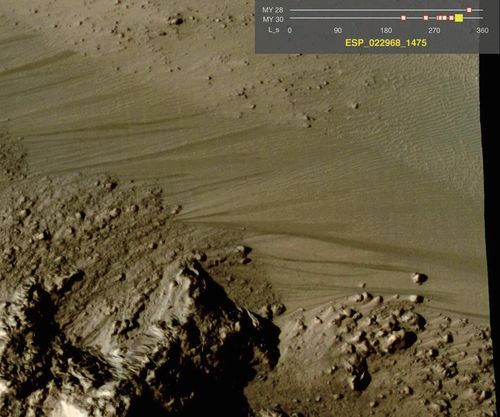Click the ESP_022968_1475 image ID text

tap(386, 43)
